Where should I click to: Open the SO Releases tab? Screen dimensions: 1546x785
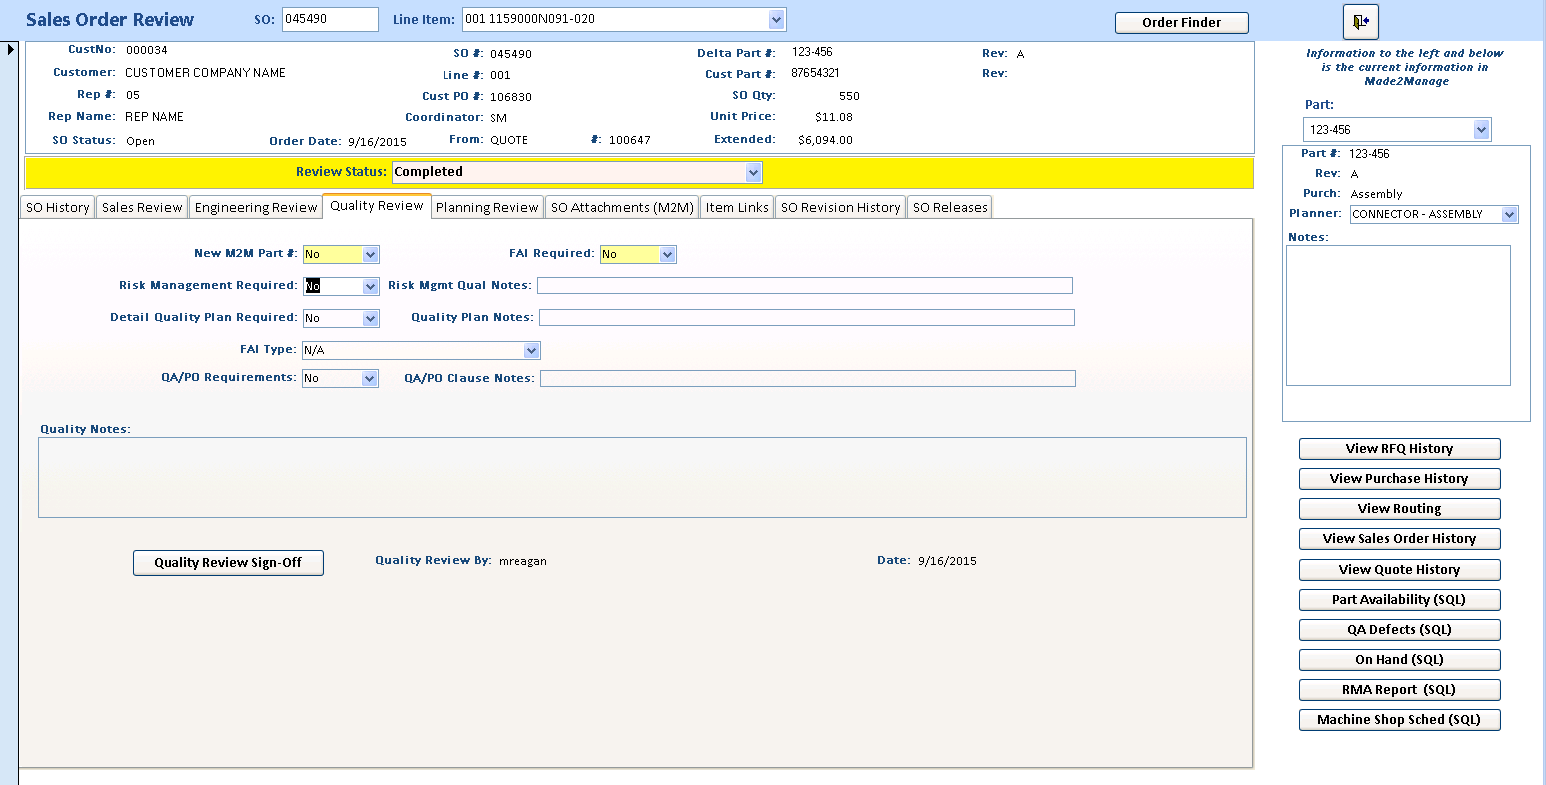950,207
